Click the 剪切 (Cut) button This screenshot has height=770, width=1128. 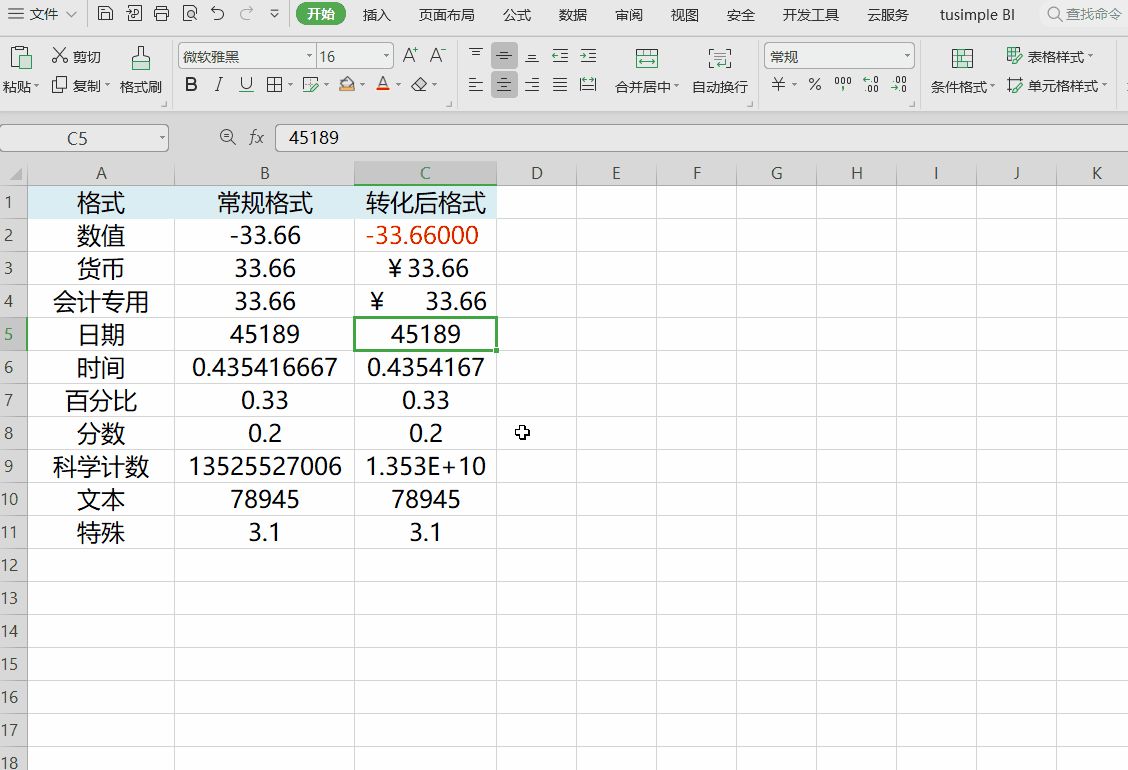[77, 57]
